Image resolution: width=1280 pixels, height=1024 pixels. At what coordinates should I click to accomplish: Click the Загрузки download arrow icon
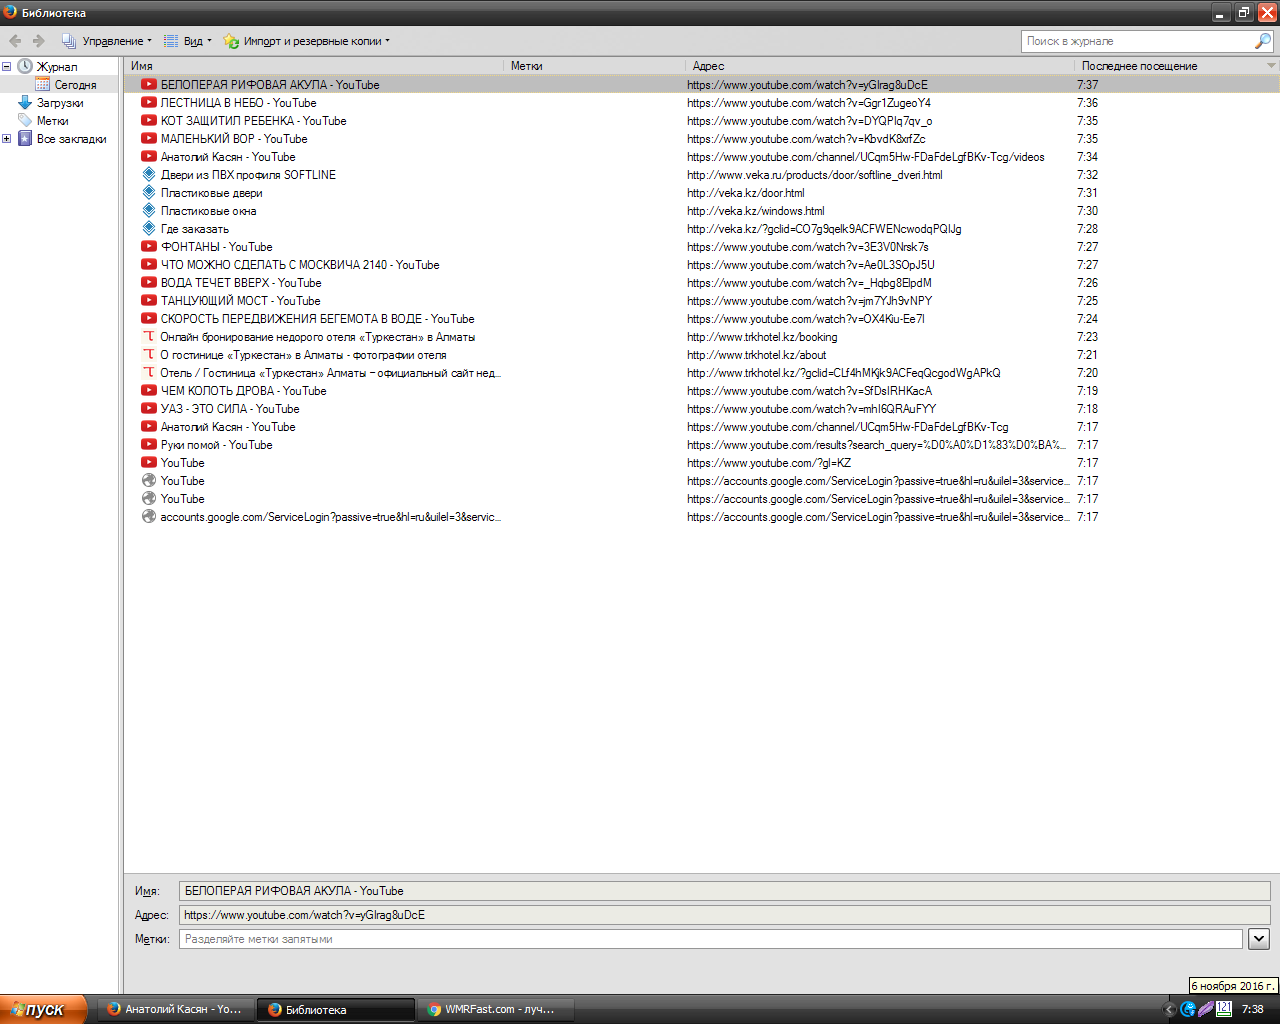click(25, 103)
